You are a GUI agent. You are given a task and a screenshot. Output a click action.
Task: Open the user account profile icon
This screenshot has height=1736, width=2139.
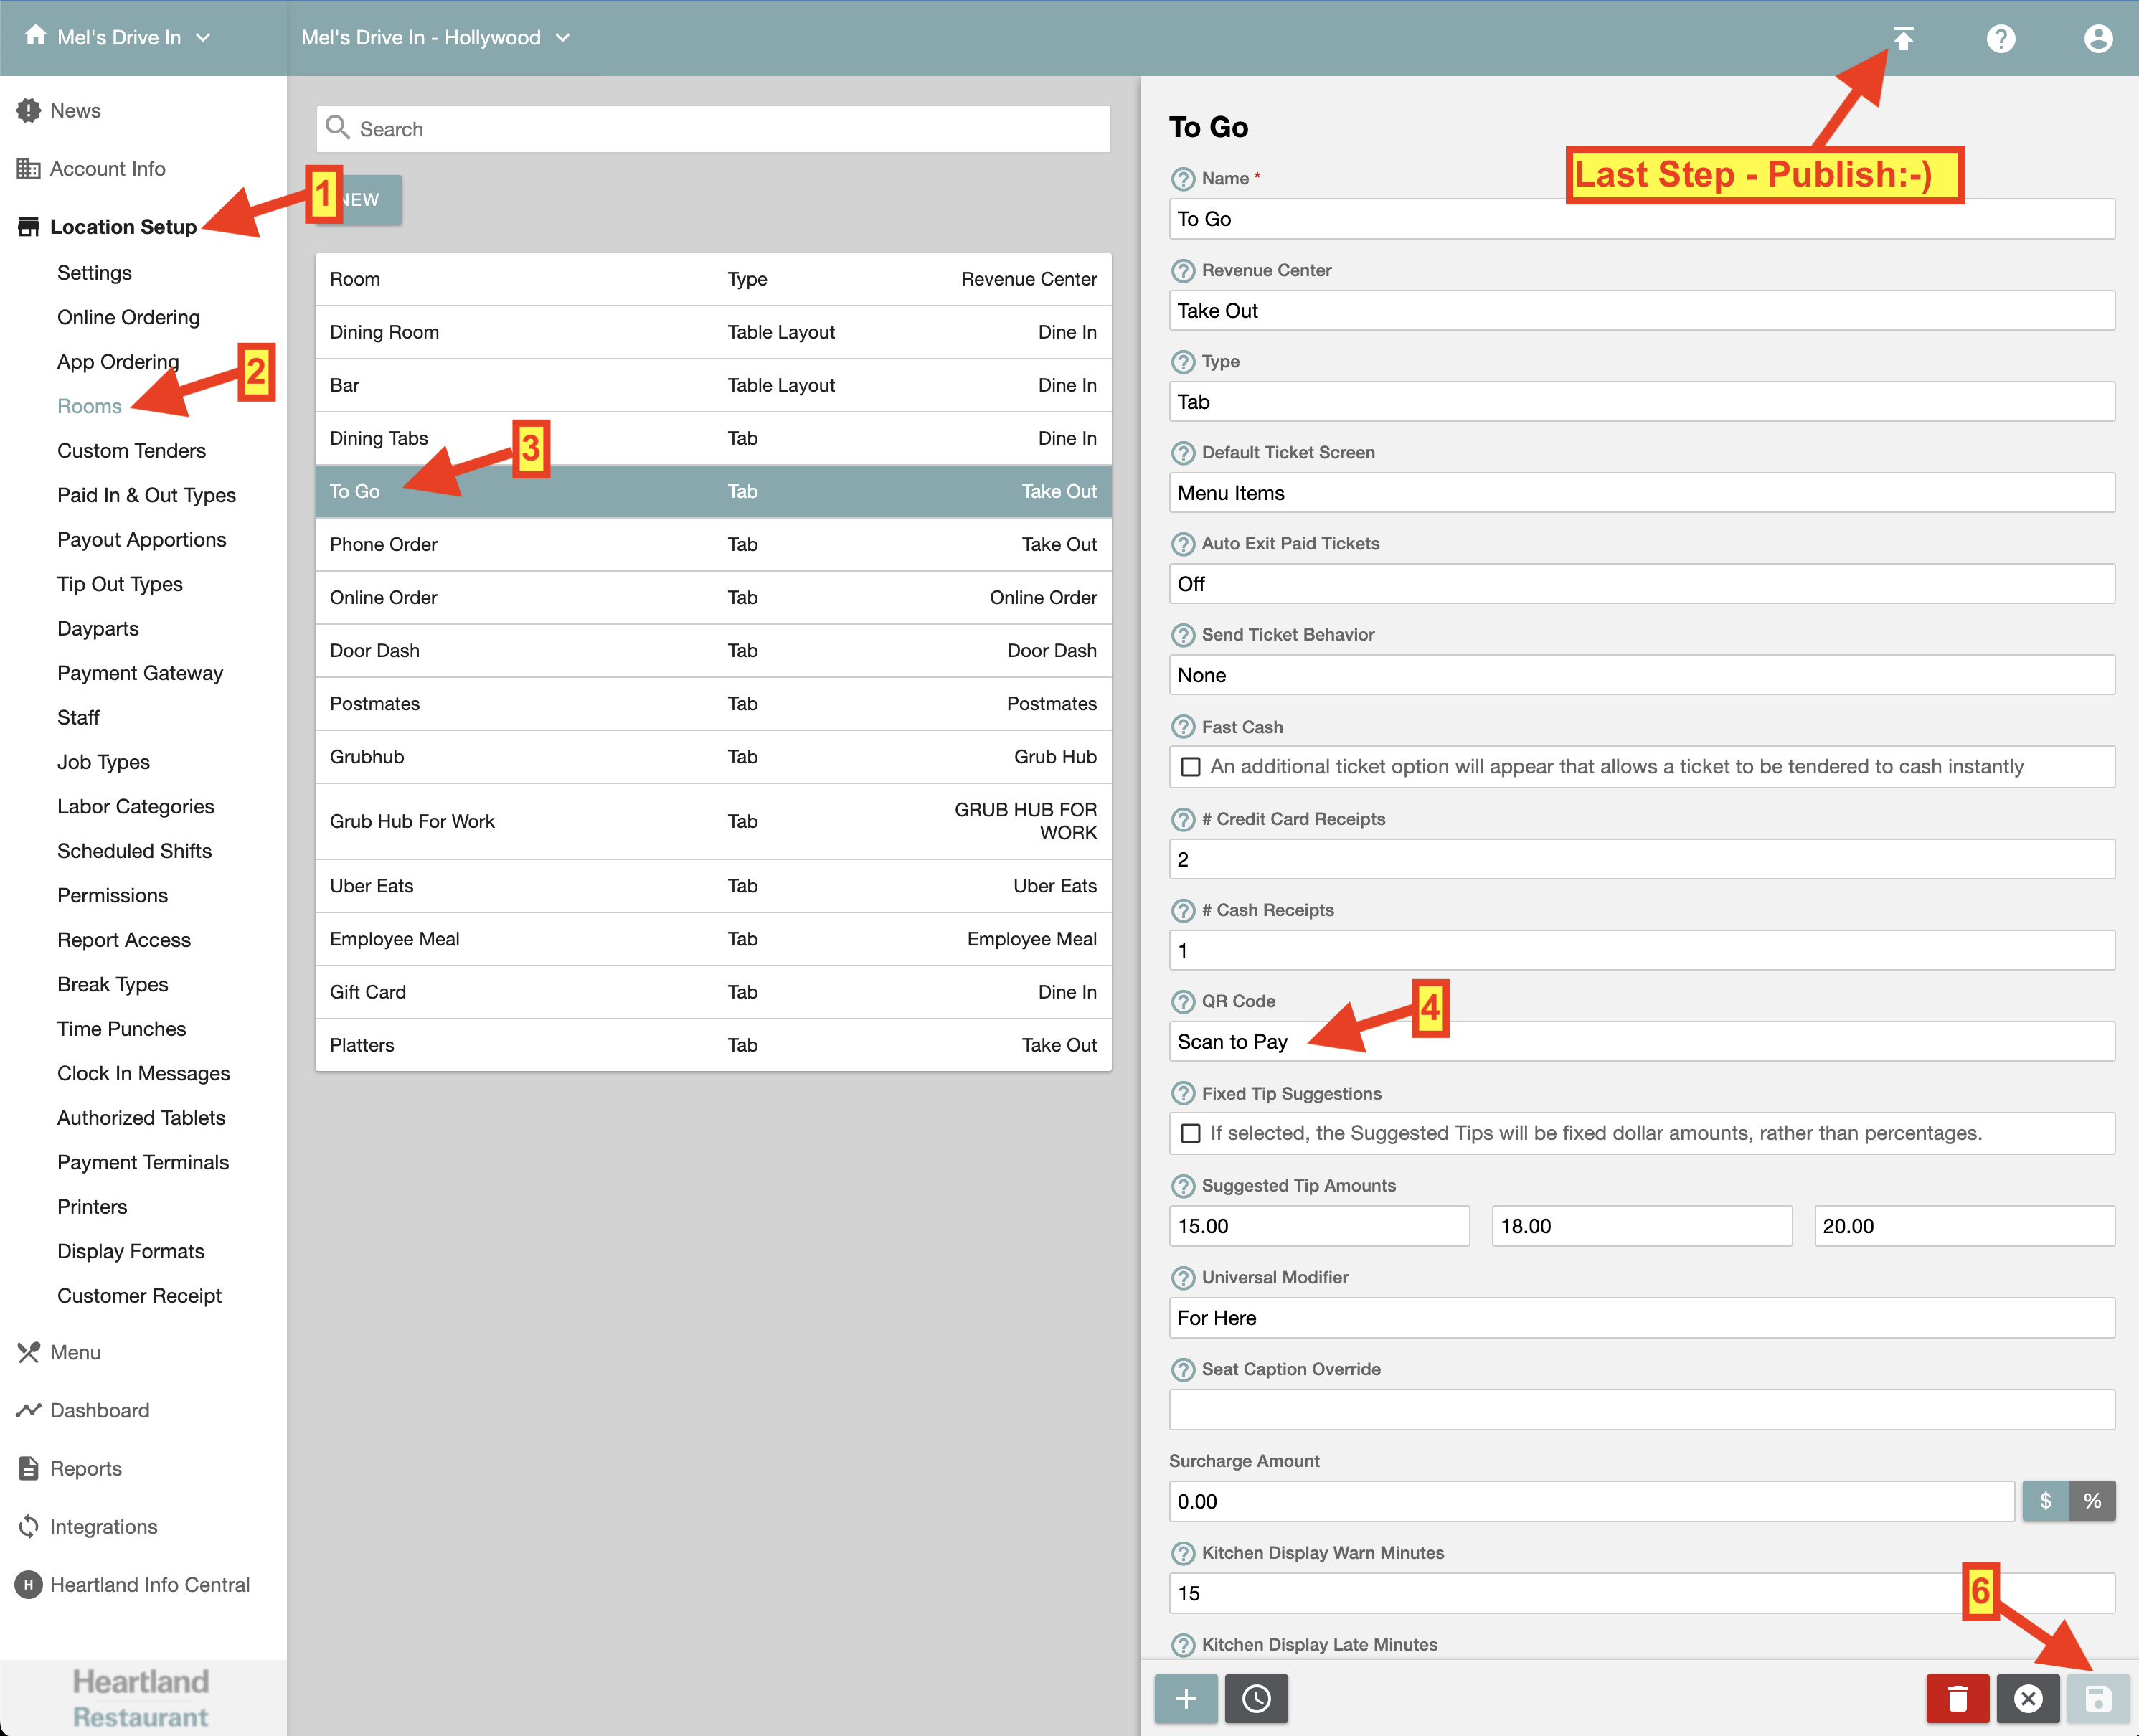coord(2098,38)
